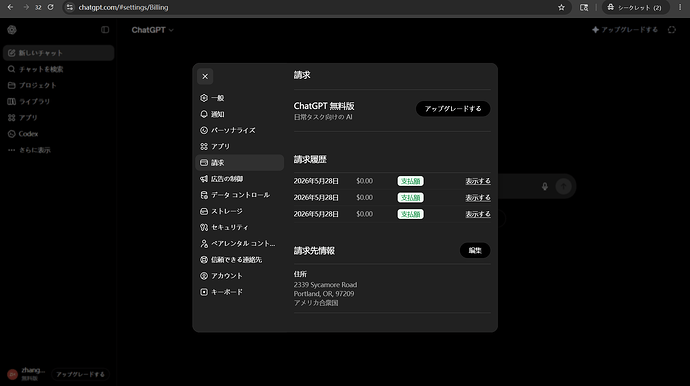Image resolution: width=690 pixels, height=386 pixels.
Task: Bookmark this page with the star icon
Action: point(561,7)
